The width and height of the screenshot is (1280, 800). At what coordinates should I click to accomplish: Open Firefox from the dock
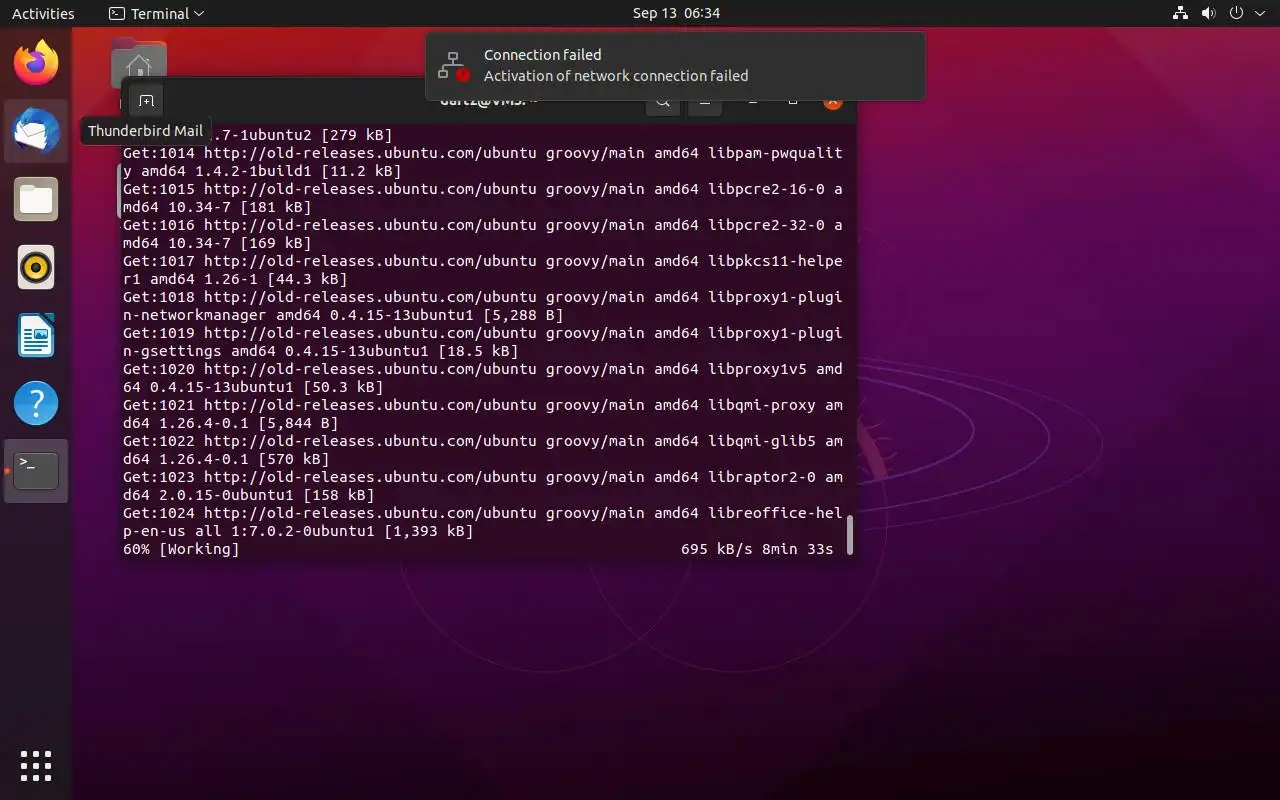pyautogui.click(x=36, y=63)
